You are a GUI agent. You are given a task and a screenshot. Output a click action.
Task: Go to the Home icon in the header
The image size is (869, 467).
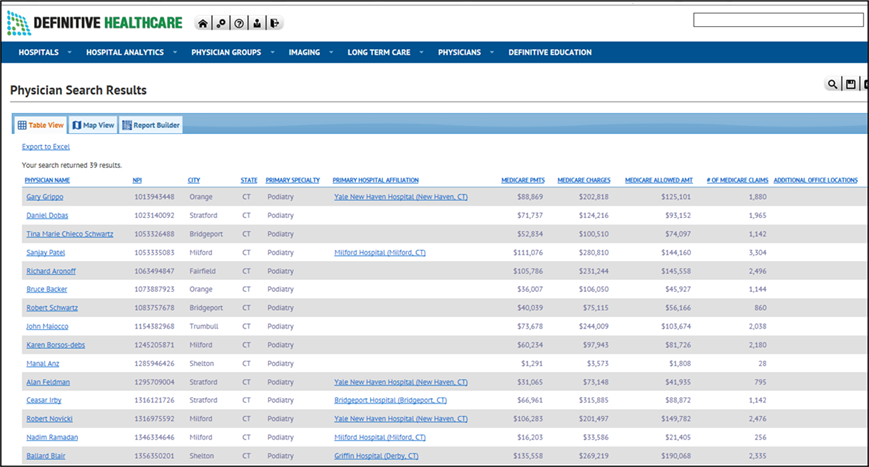[203, 23]
